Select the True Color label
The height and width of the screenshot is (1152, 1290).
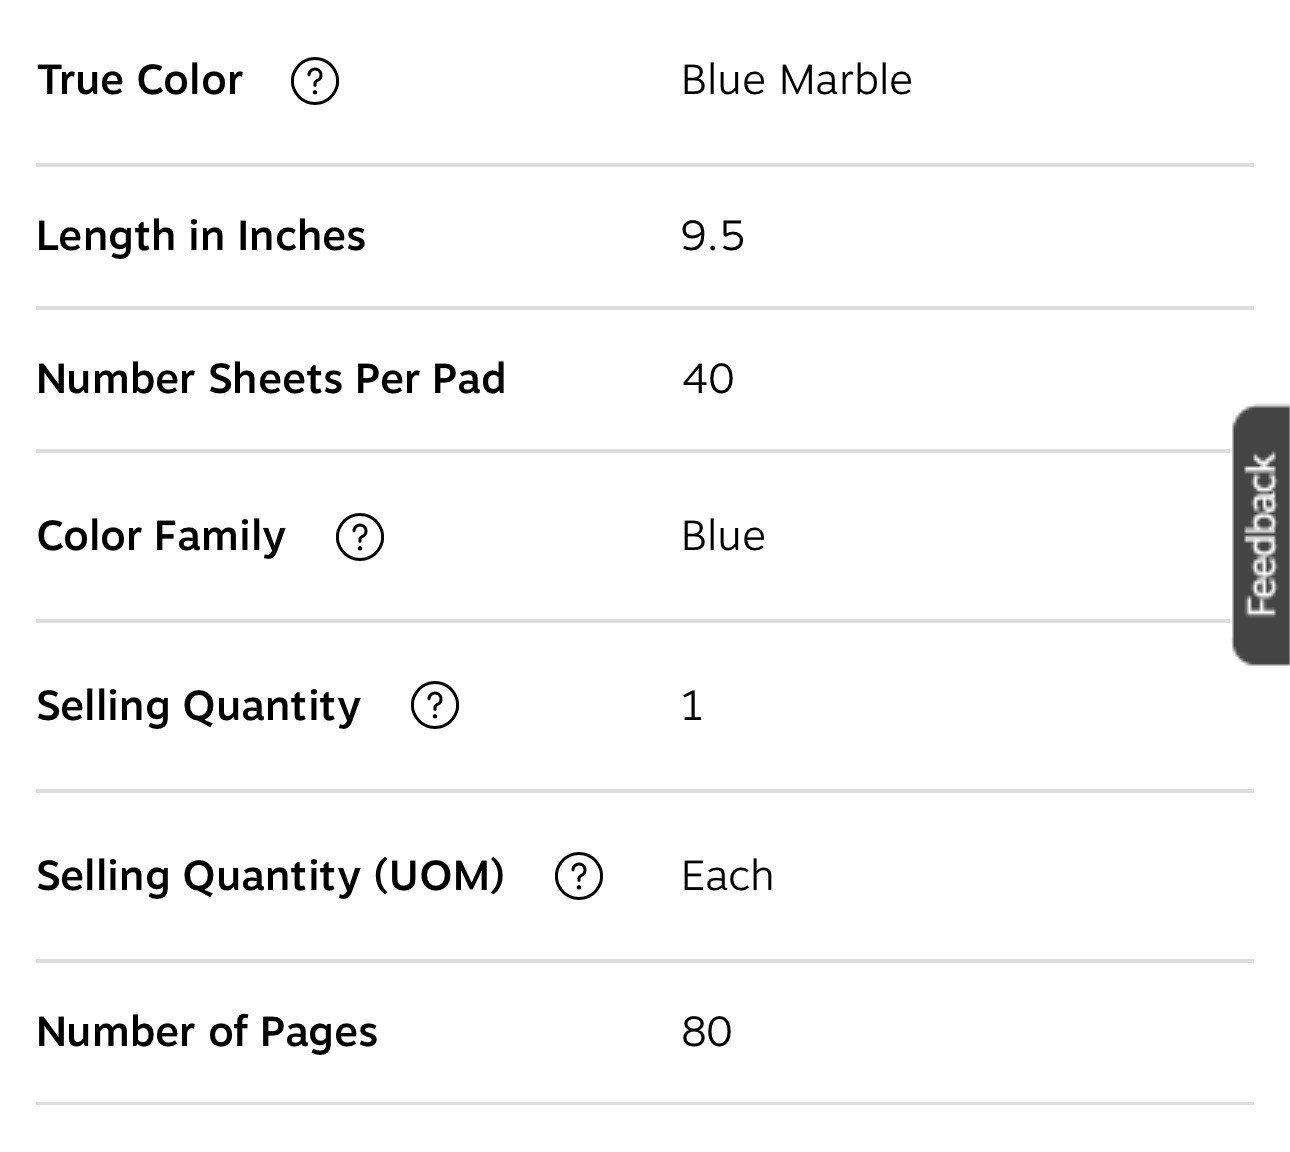coord(140,80)
